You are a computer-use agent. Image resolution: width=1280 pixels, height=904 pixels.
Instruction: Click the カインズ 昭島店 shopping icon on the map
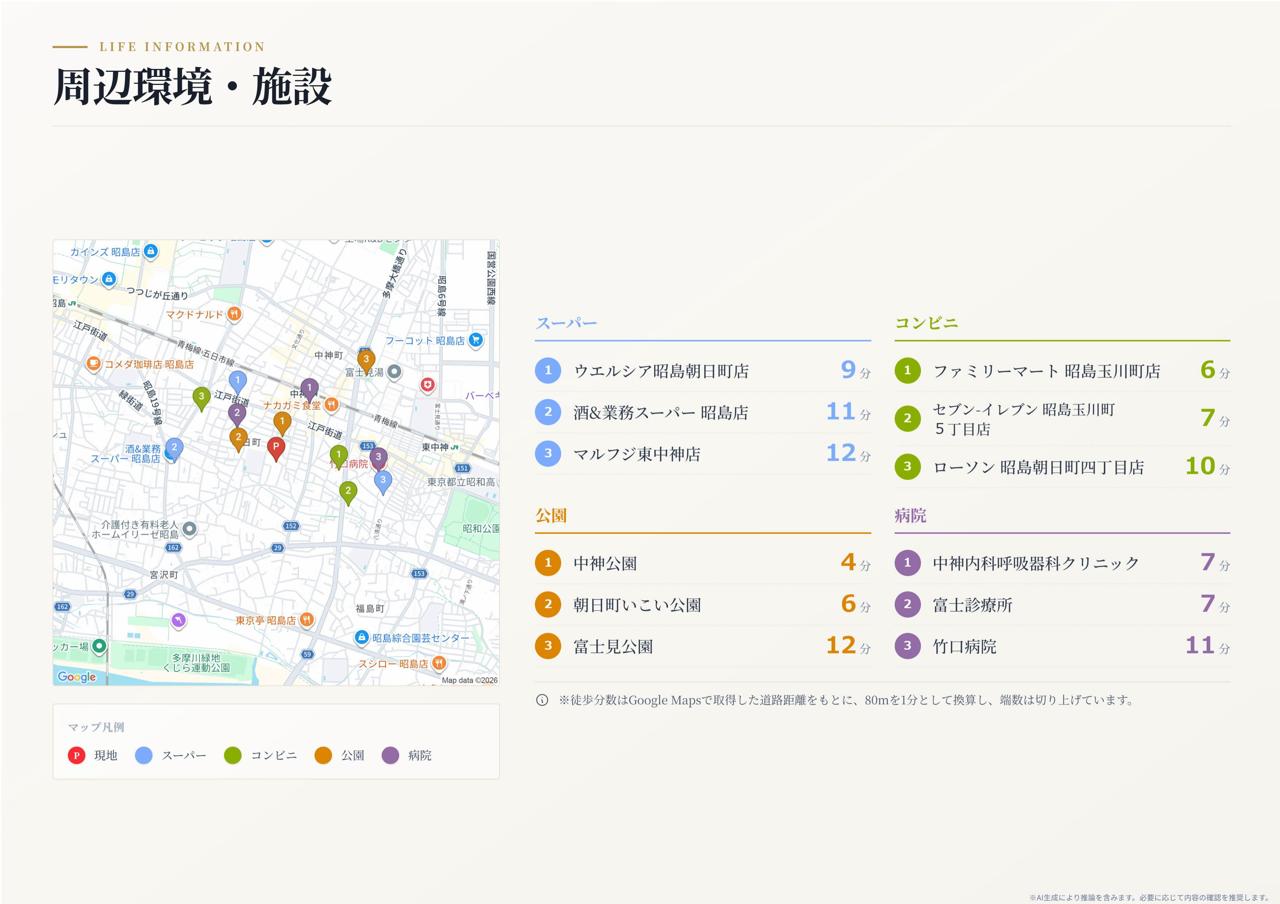[x=151, y=251]
